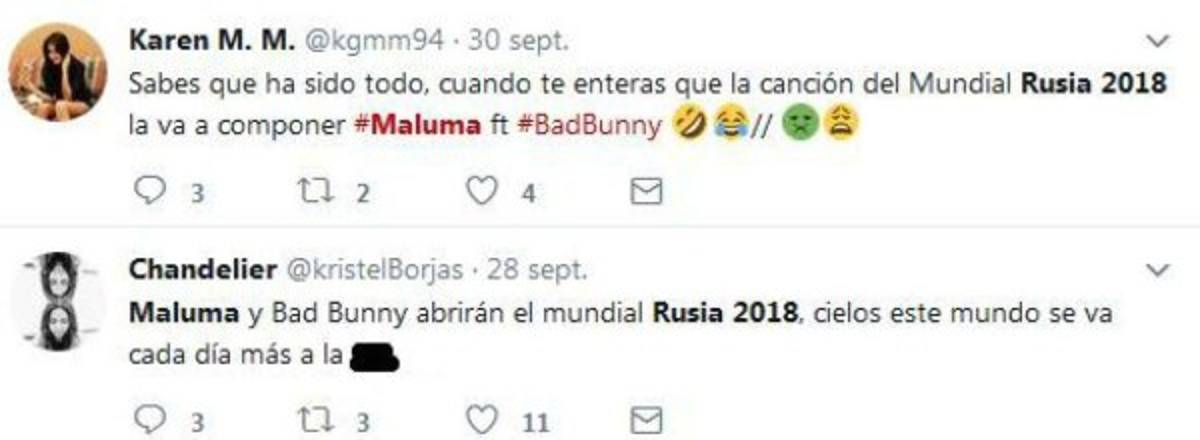Screen dimensions: 1200x440
Task: Click Karen M. M.'s profile picture
Action: coord(57,72)
